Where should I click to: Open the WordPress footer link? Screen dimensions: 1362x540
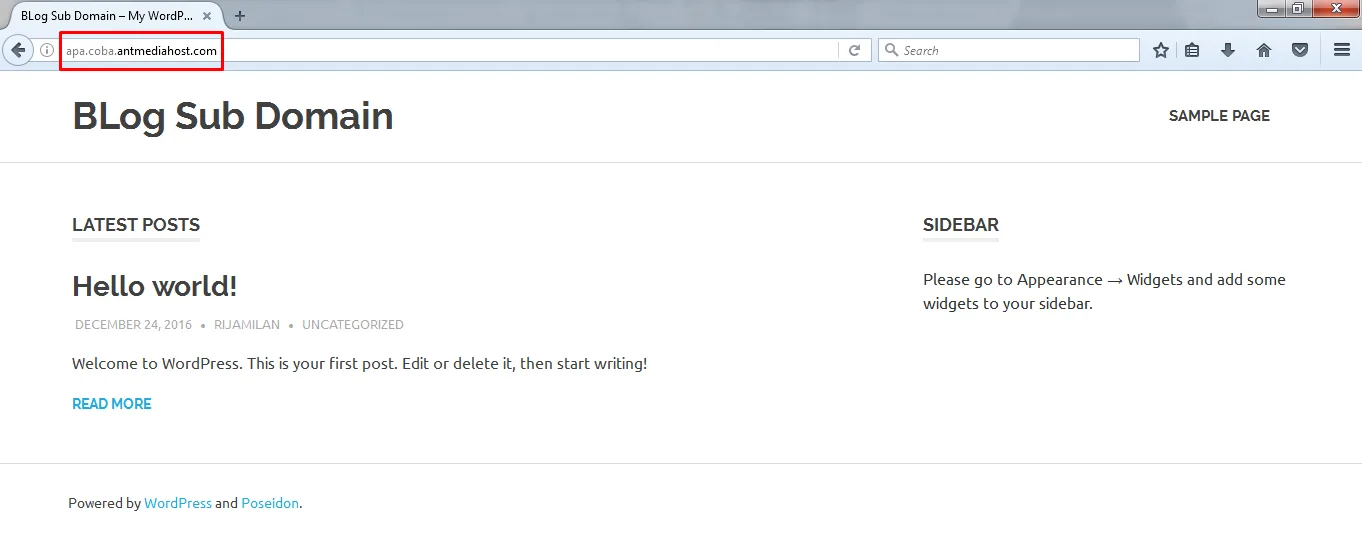click(x=178, y=503)
